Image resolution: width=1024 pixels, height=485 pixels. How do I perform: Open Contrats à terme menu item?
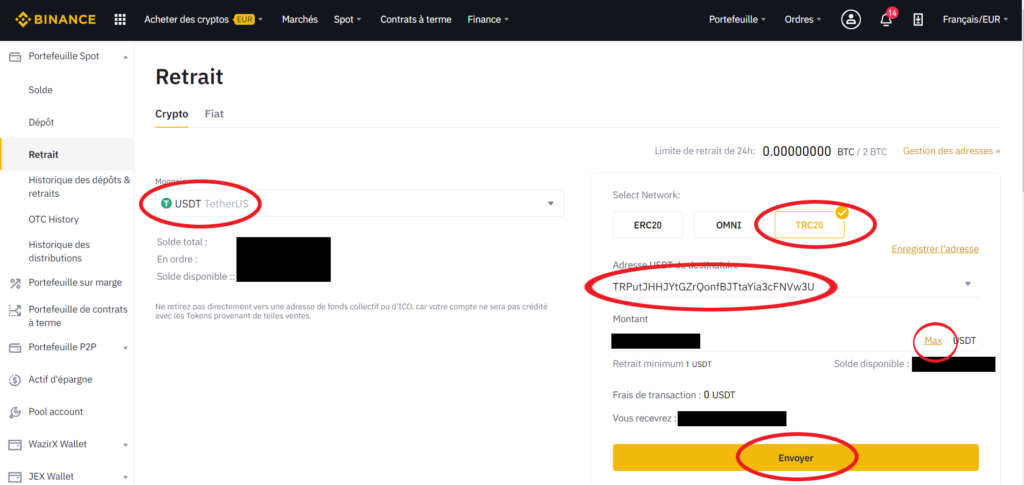[x=416, y=20]
